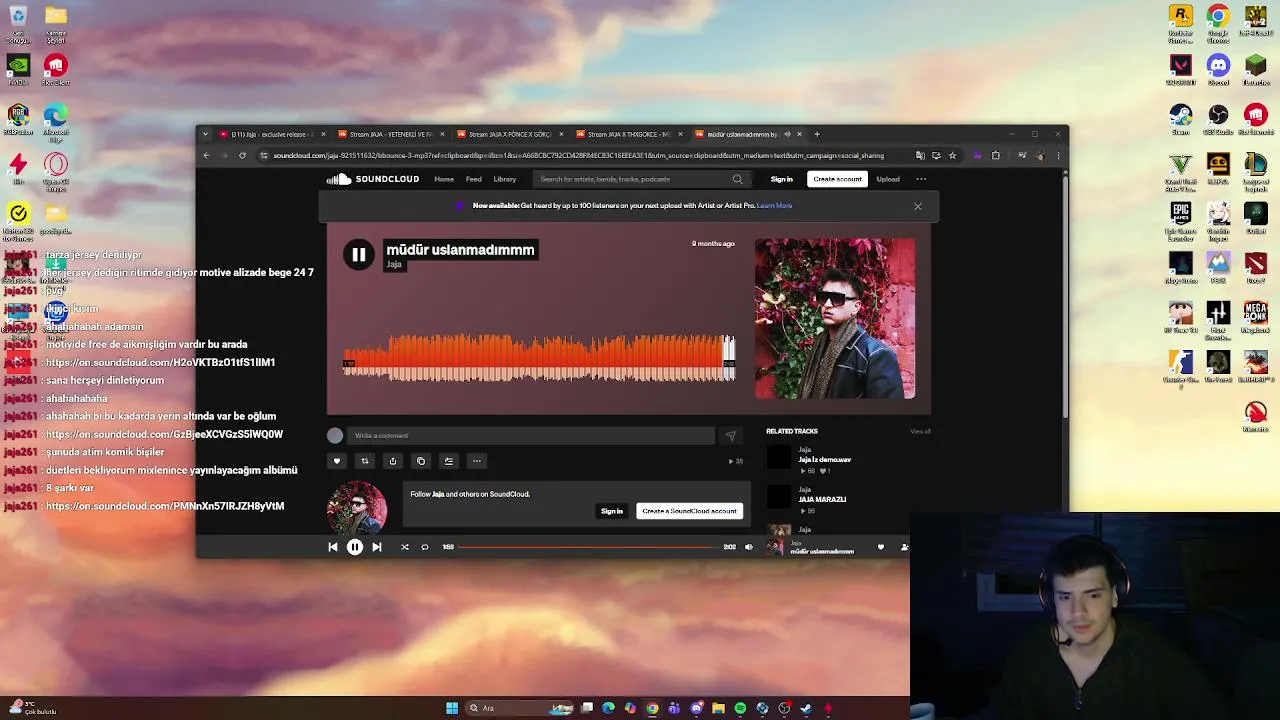Click the translate page icon in address bar

coord(920,155)
